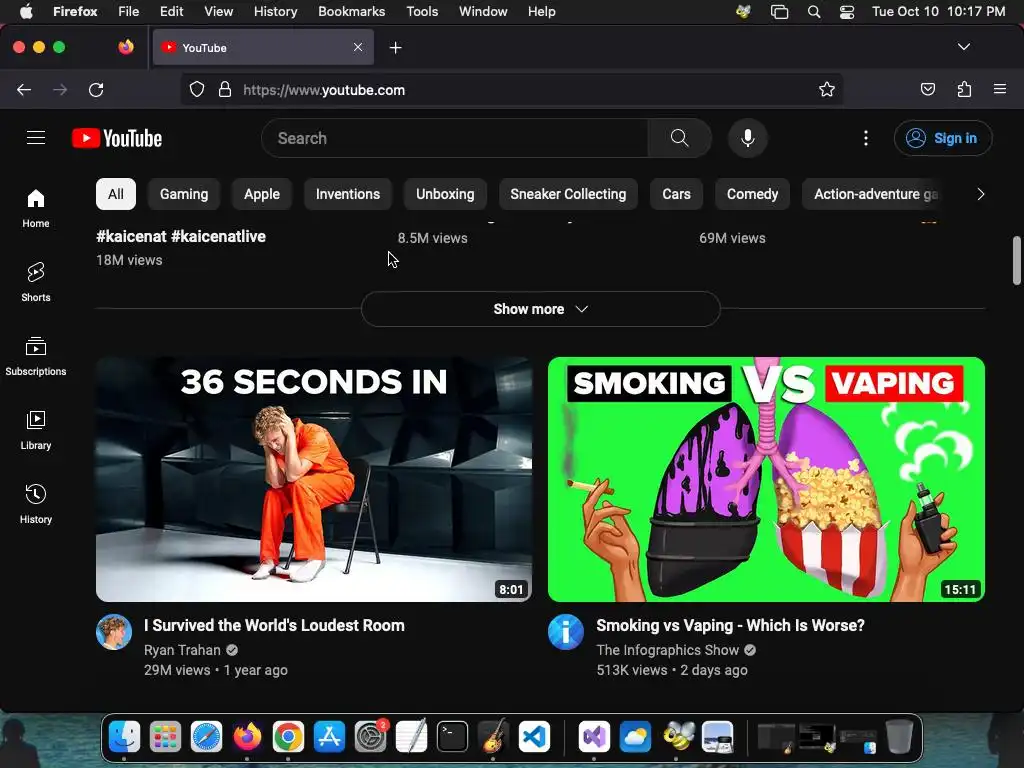Screen dimensions: 1024x768
Task: Select the All category chip
Action: 116,194
